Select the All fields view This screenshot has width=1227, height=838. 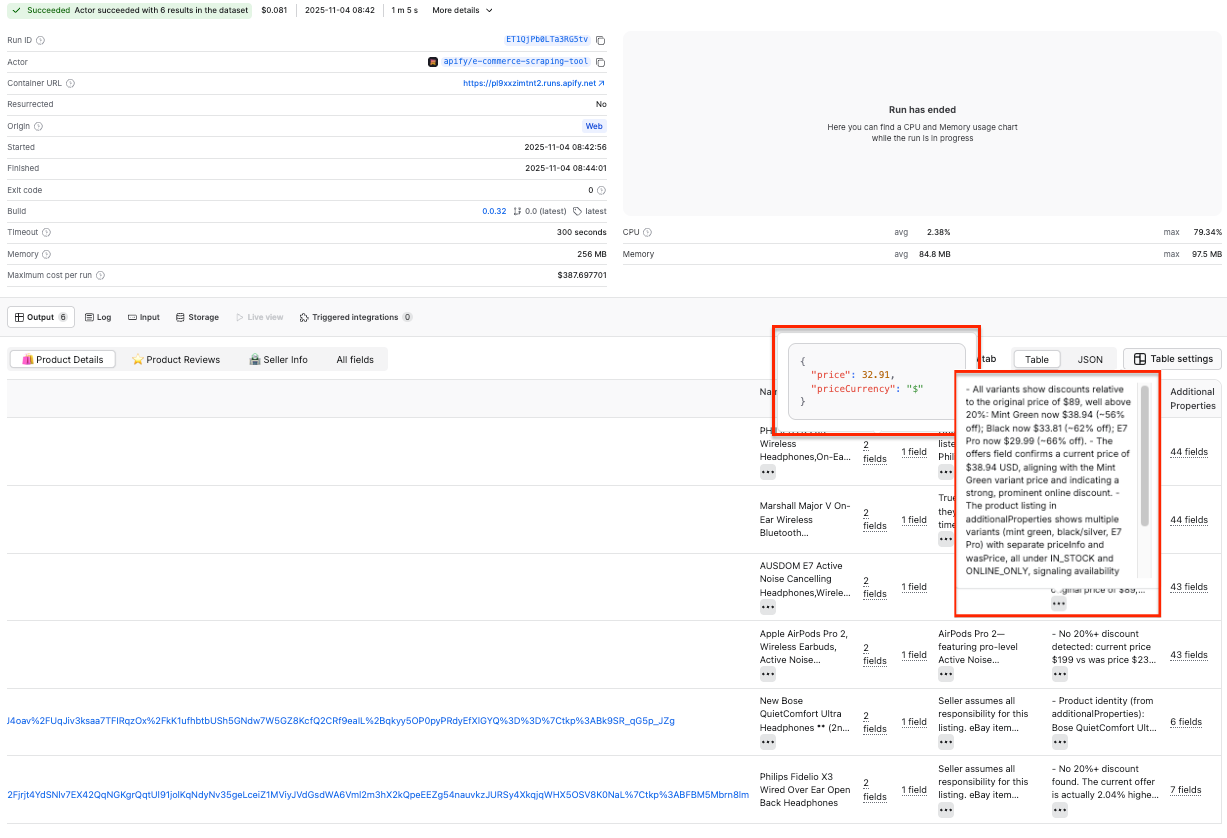[x=355, y=359]
